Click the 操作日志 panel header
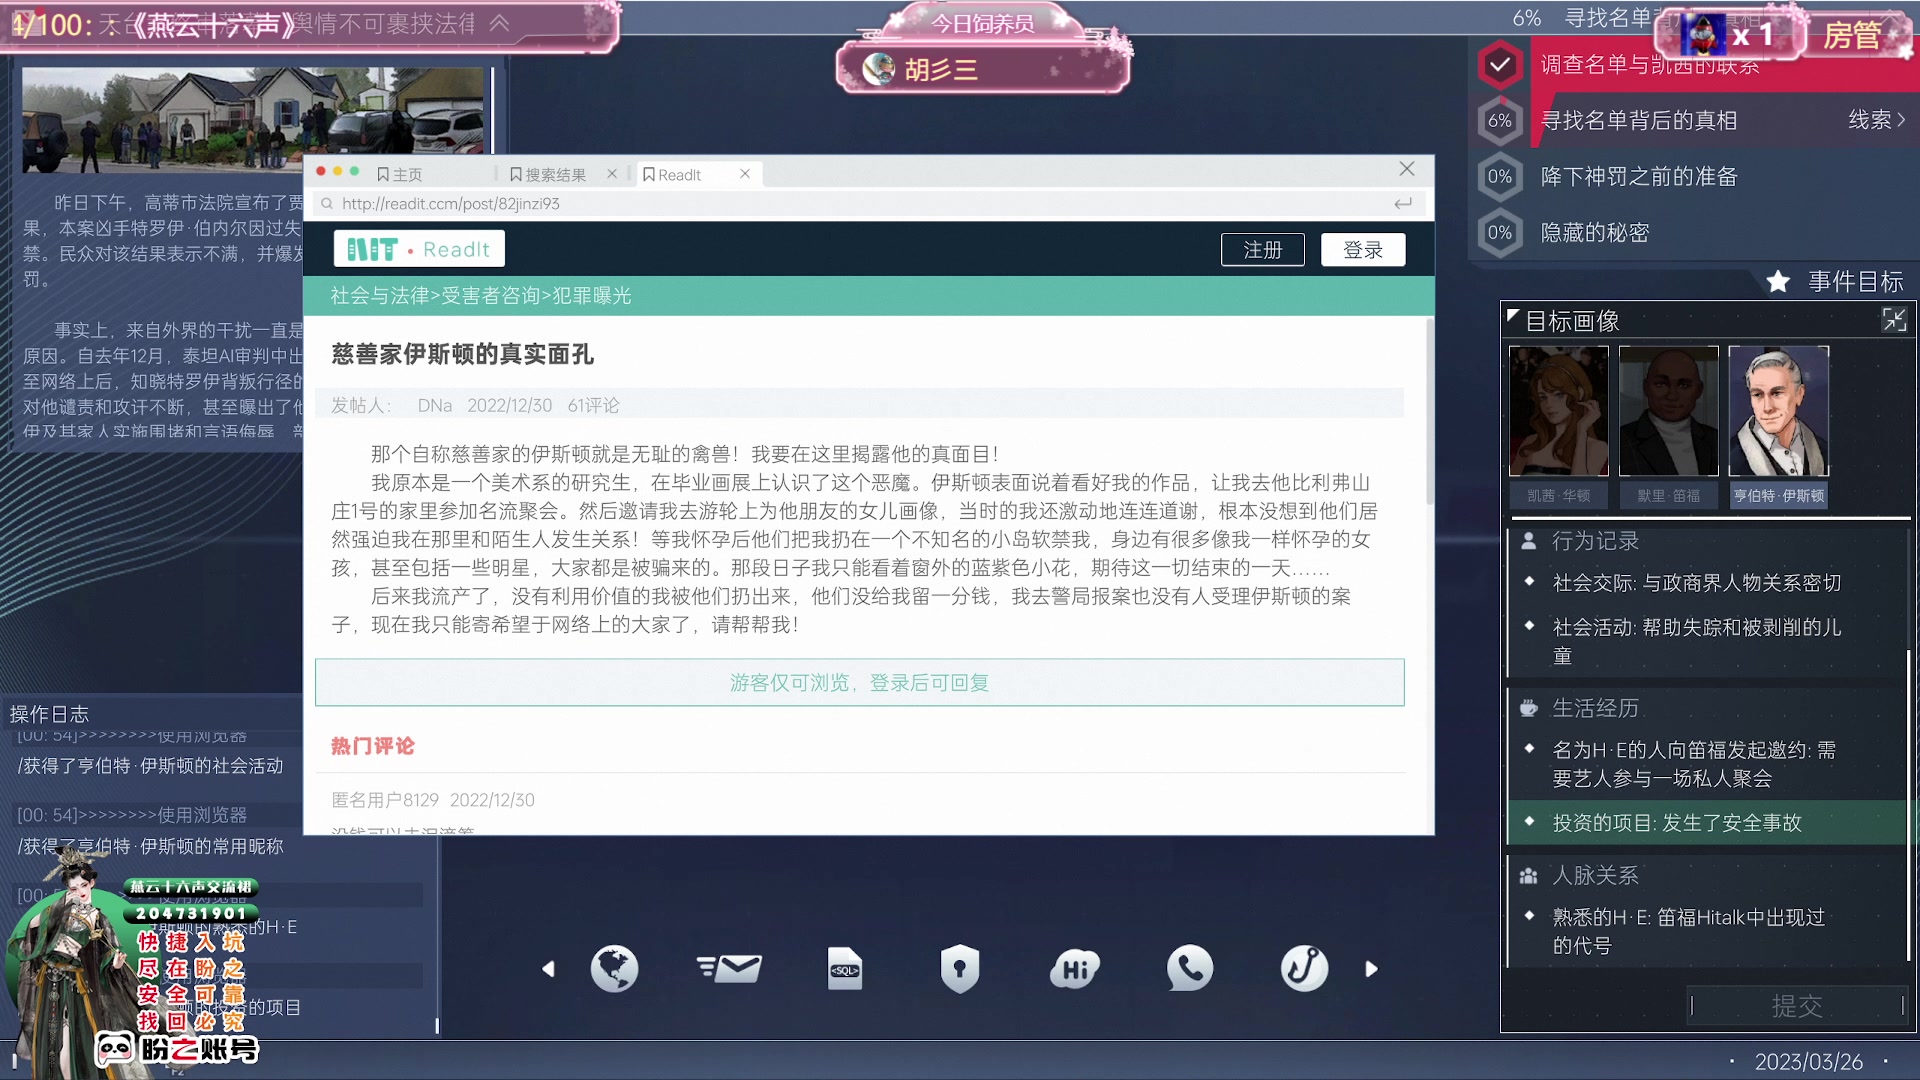Image resolution: width=1920 pixels, height=1080 pixels. pos(49,714)
